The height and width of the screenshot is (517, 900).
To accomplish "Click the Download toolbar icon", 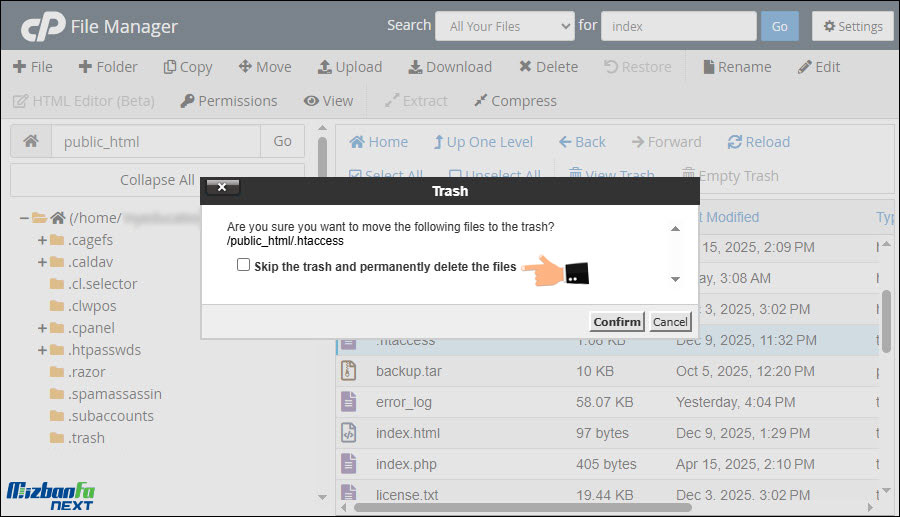I will pyautogui.click(x=415, y=67).
